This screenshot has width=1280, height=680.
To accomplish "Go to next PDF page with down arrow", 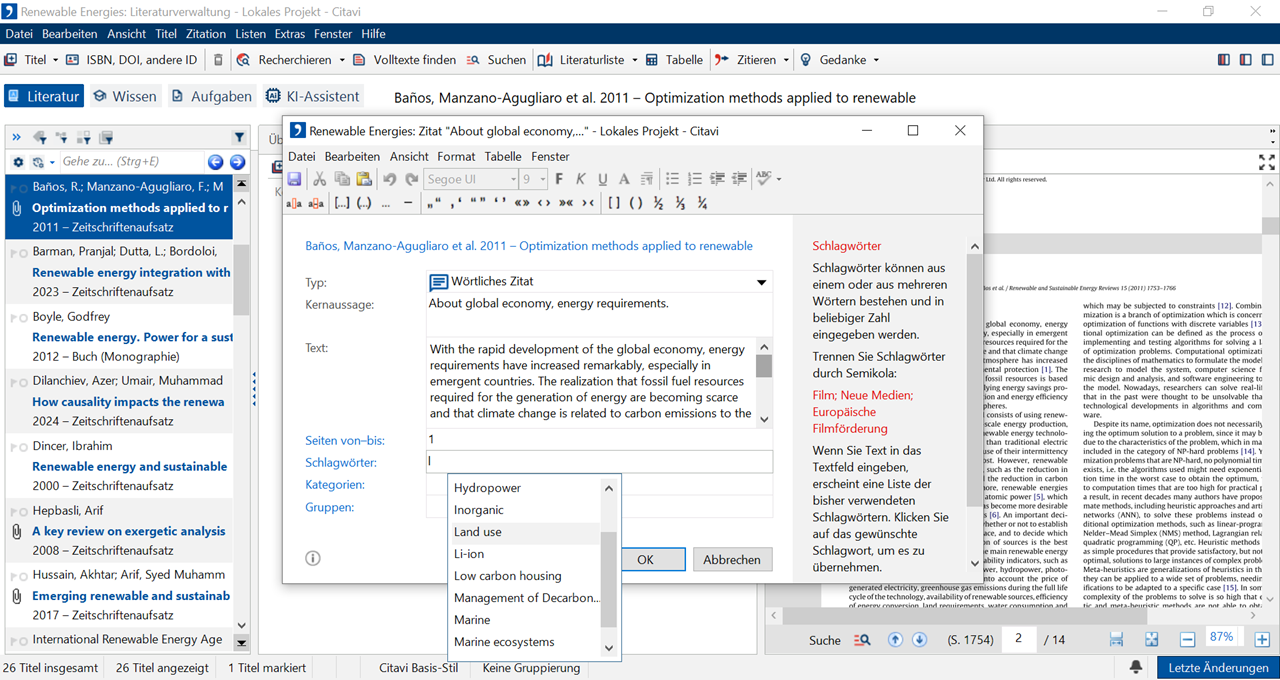I will coord(919,640).
